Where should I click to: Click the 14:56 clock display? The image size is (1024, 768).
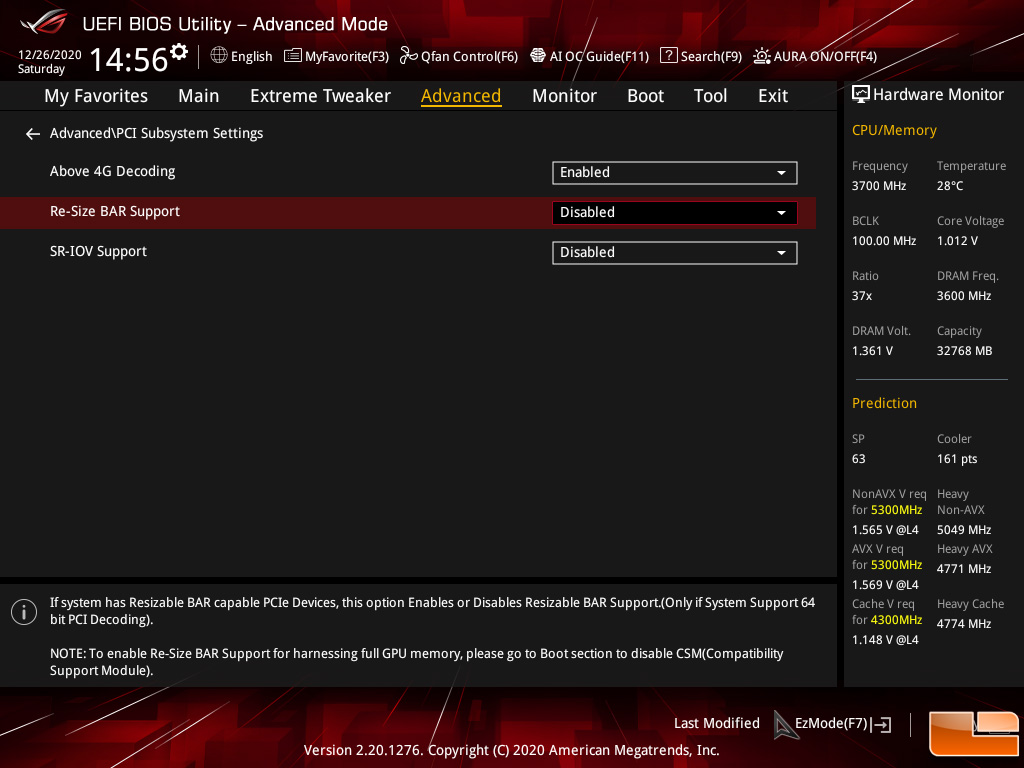[x=129, y=59]
